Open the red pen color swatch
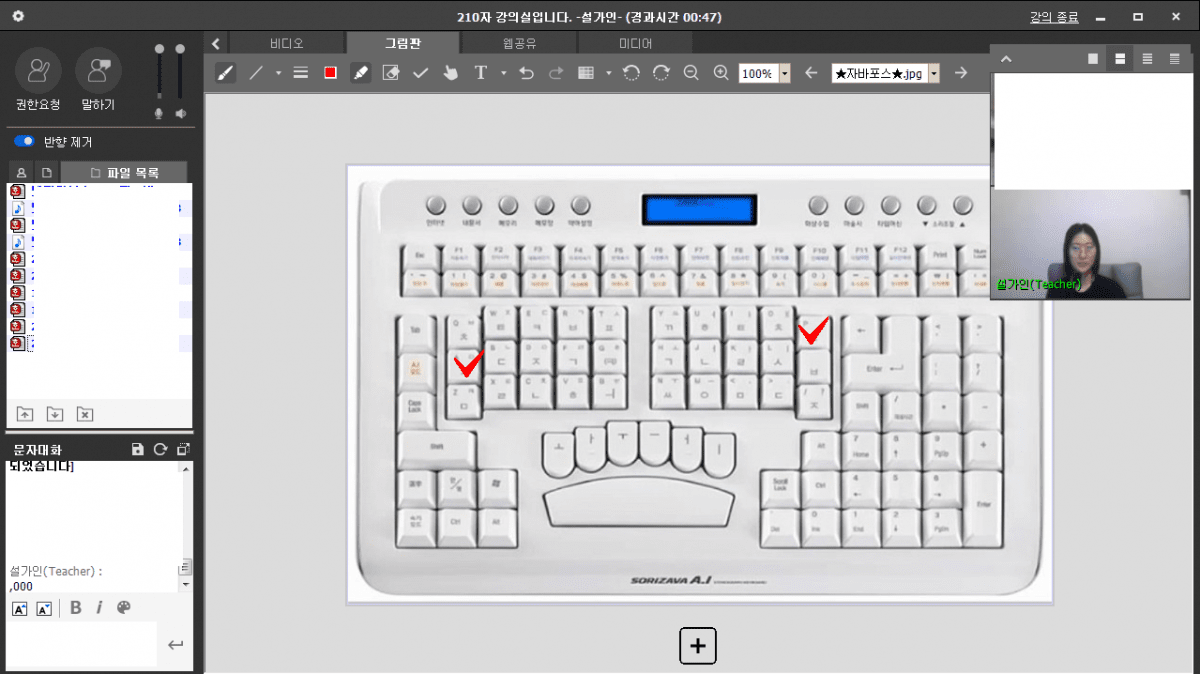 [x=330, y=73]
